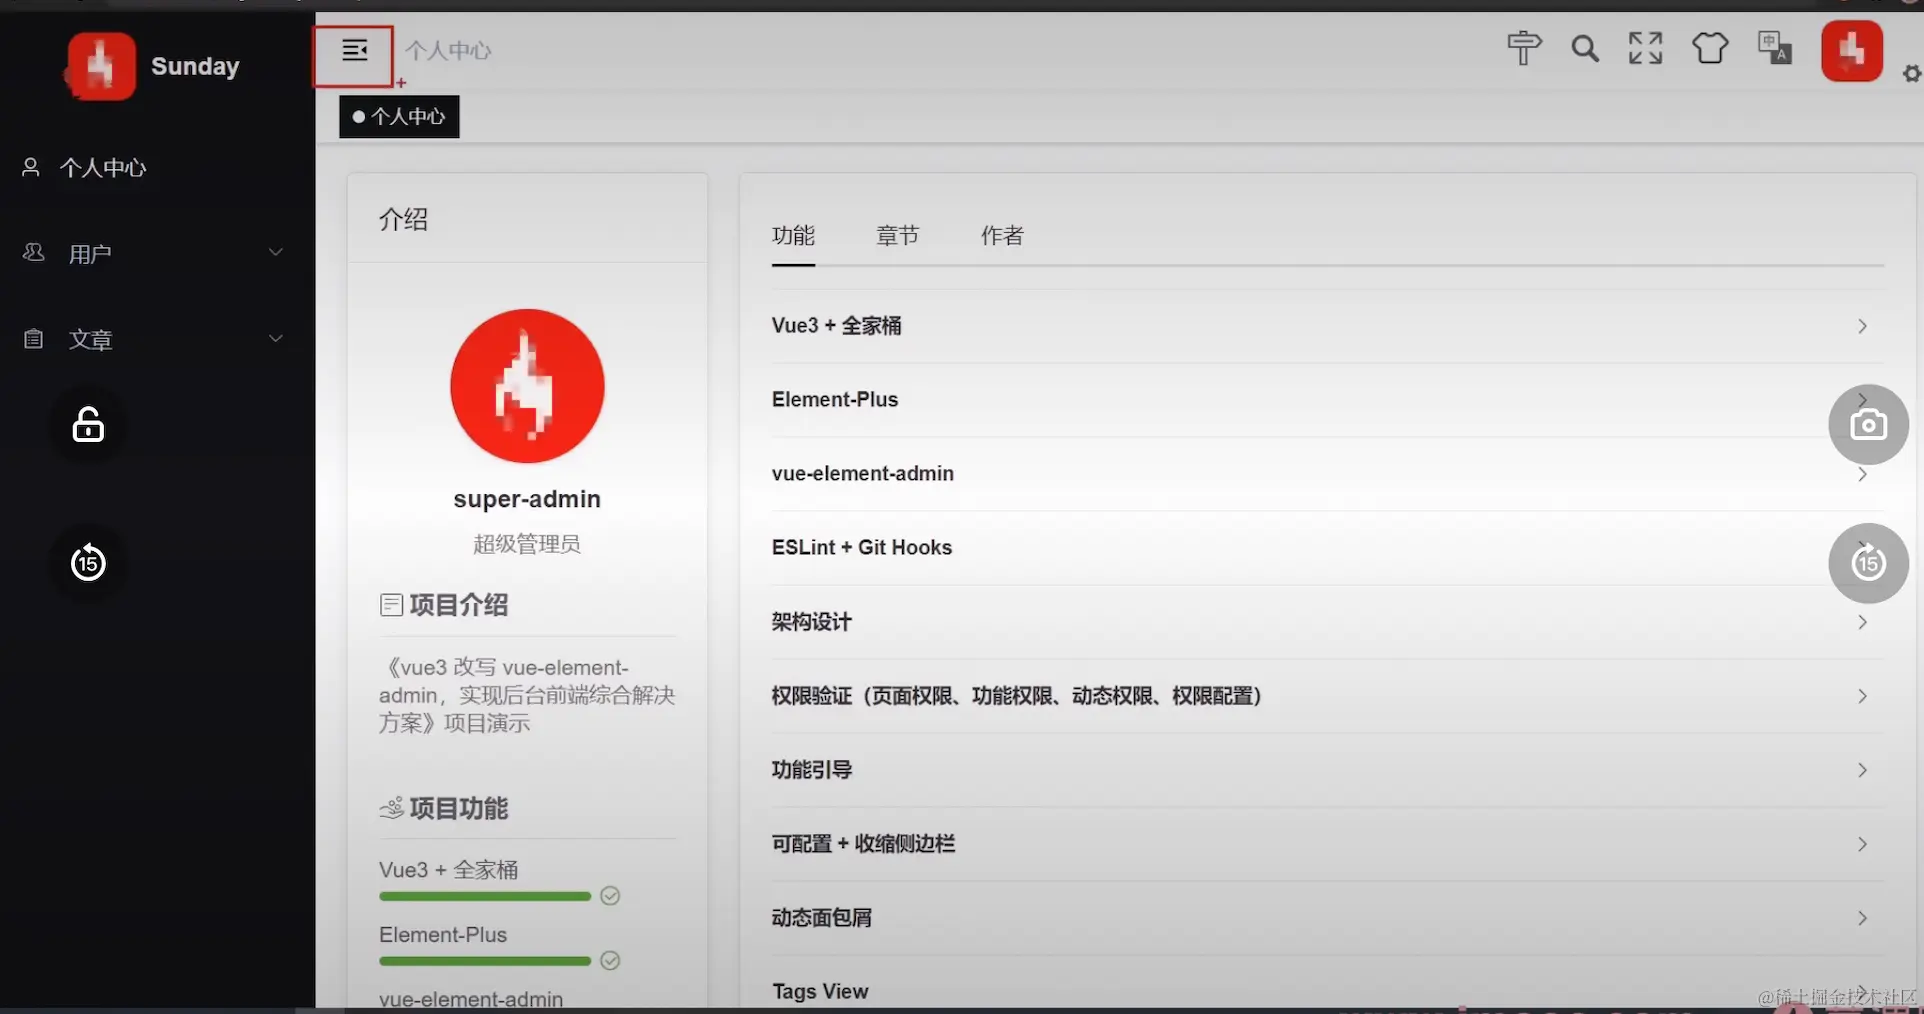Click the gear icon beside the avatar
This screenshot has height=1014, width=1924.
coord(1912,74)
